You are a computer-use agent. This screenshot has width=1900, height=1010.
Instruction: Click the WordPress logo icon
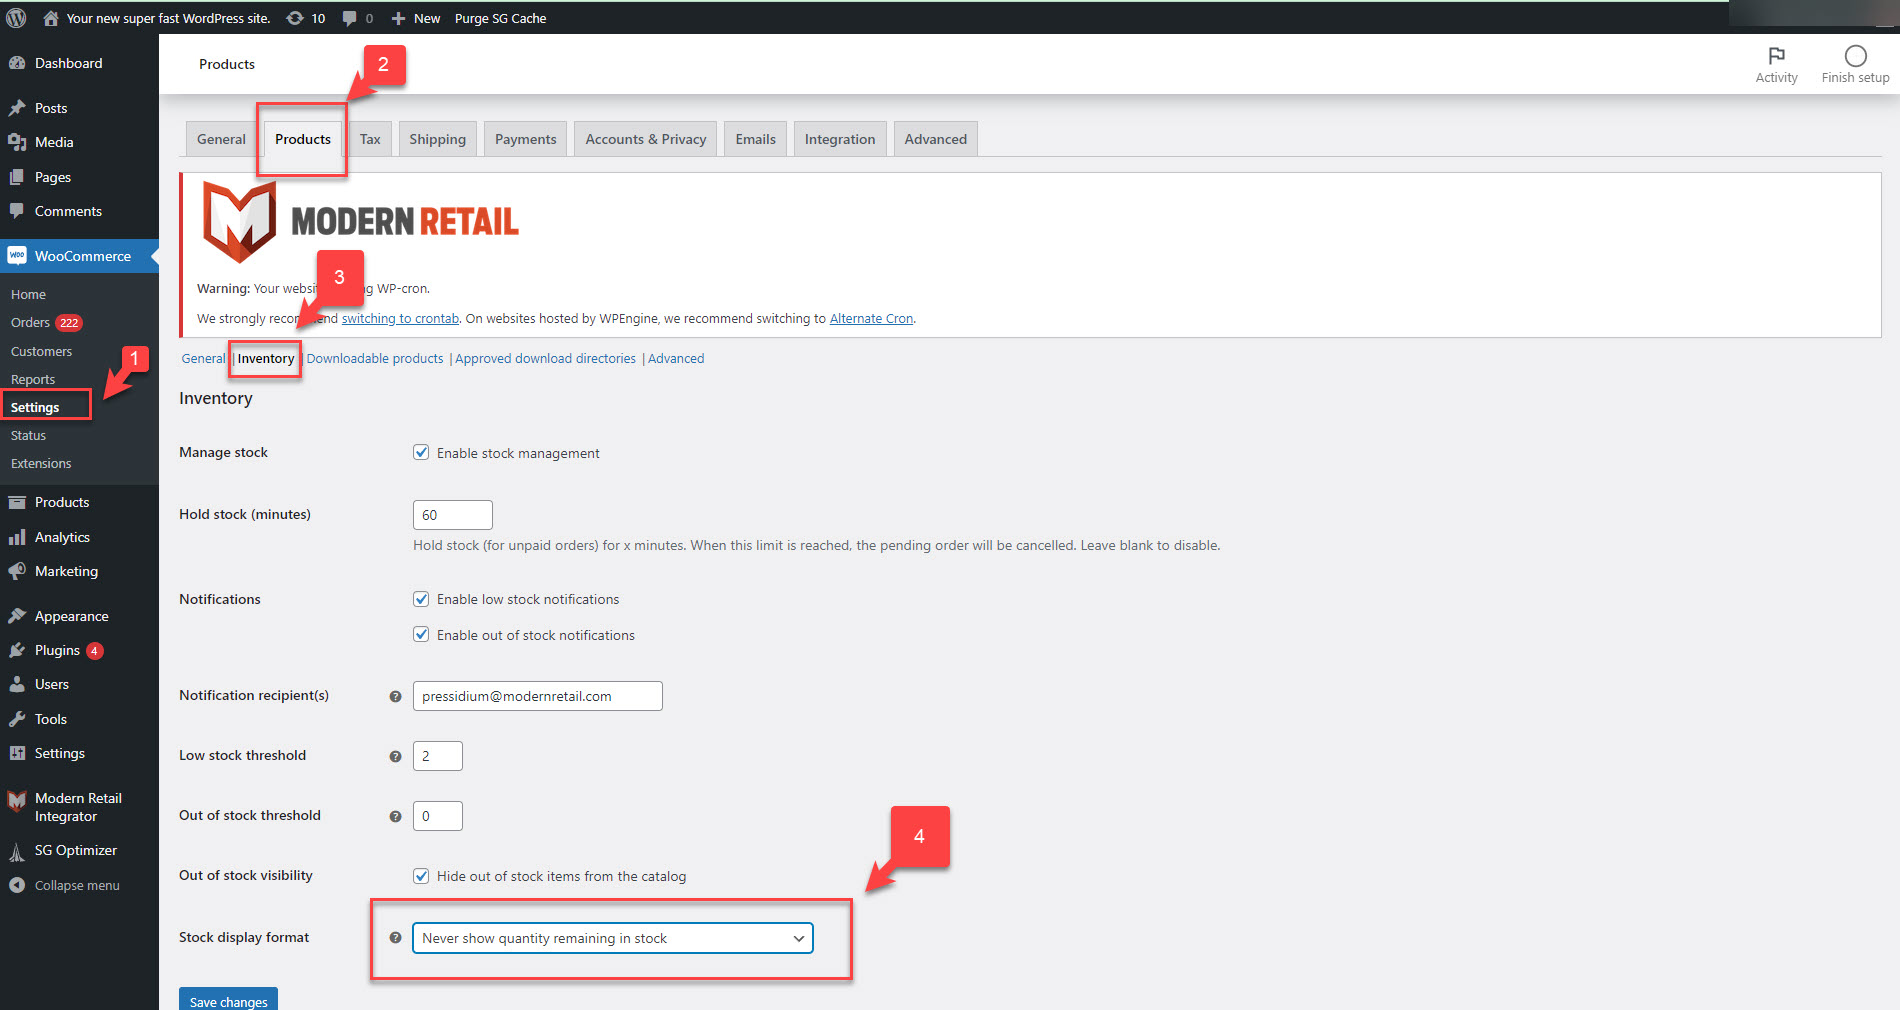16,18
